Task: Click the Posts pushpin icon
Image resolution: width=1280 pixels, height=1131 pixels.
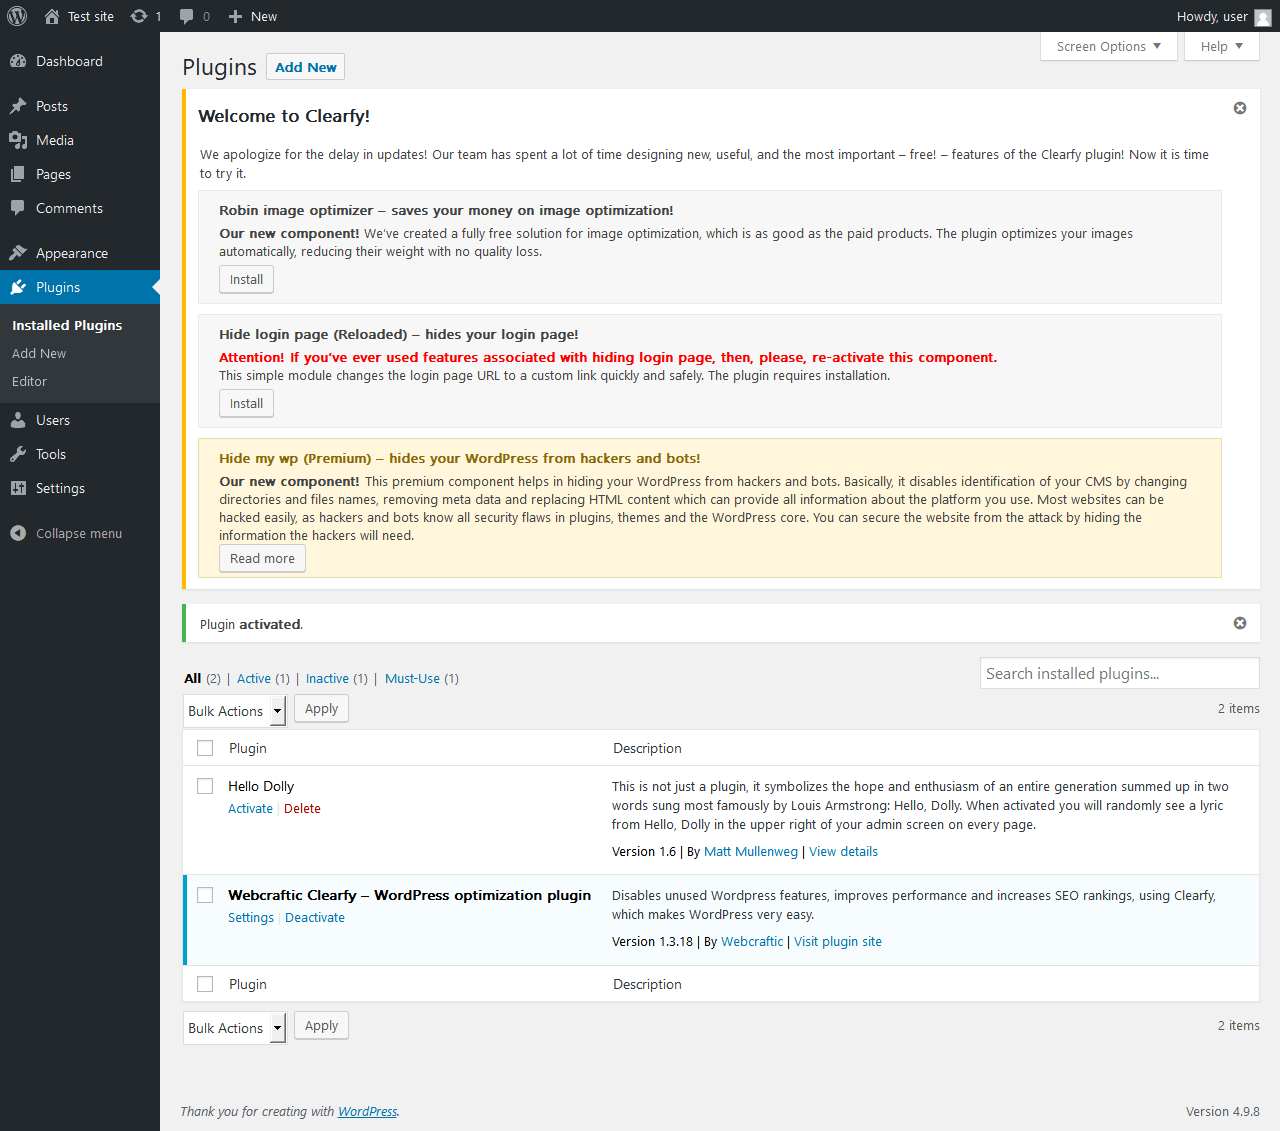Action: 18,106
